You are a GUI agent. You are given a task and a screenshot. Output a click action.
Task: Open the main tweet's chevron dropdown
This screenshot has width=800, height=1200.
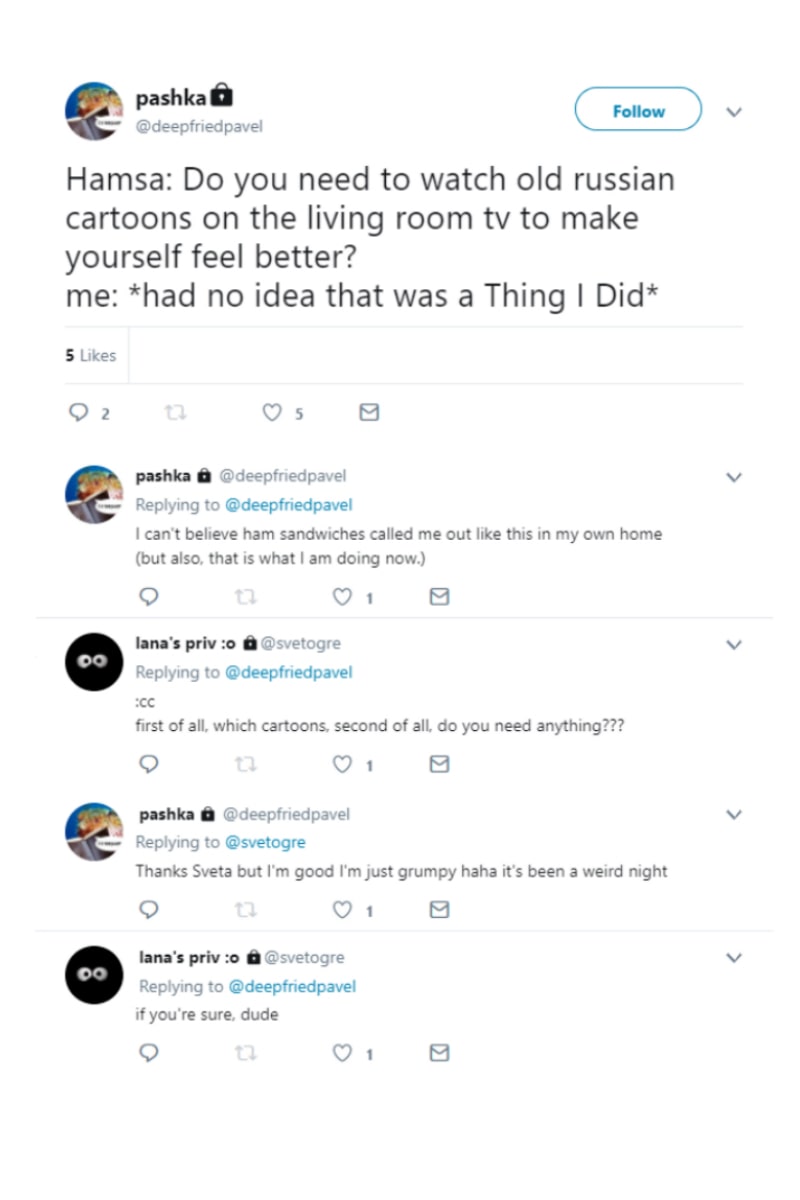[734, 111]
